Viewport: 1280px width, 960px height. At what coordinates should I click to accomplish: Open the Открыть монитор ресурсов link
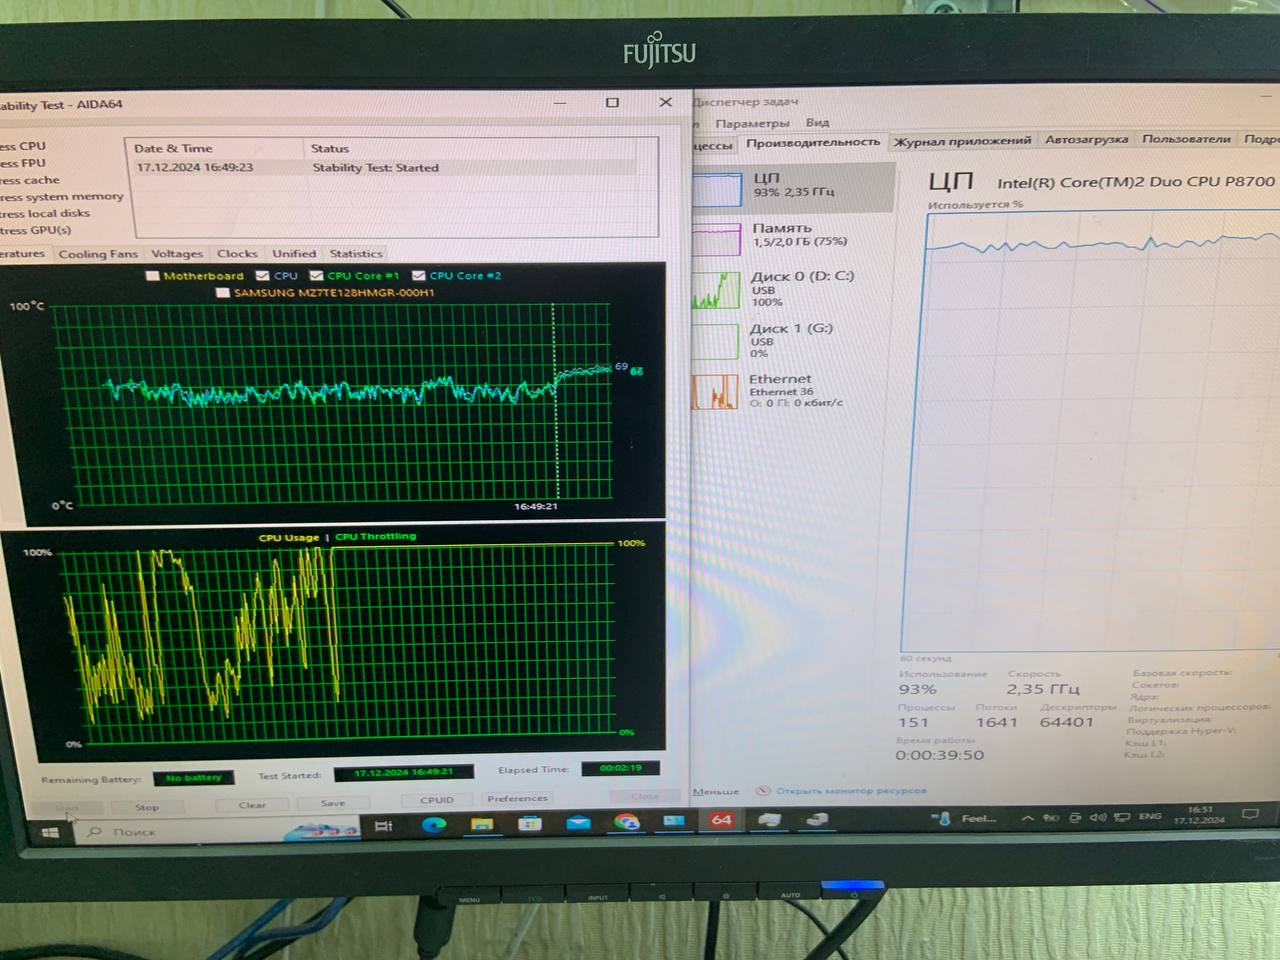coord(850,790)
